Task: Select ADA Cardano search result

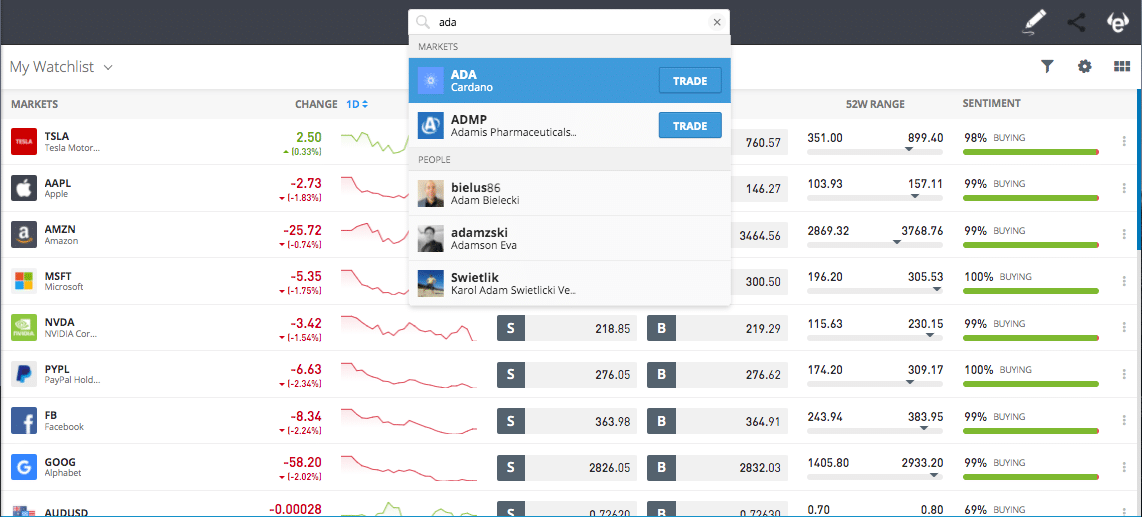Action: (570, 80)
